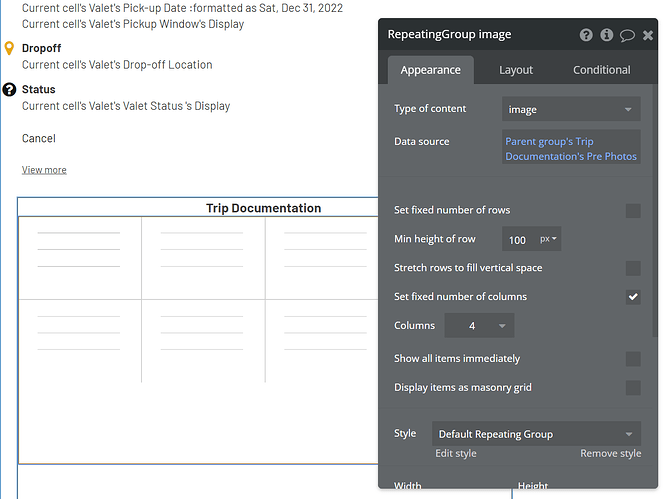This screenshot has height=499, width=668.
Task: Uncheck Set fixed number of columns
Action: coord(633,297)
